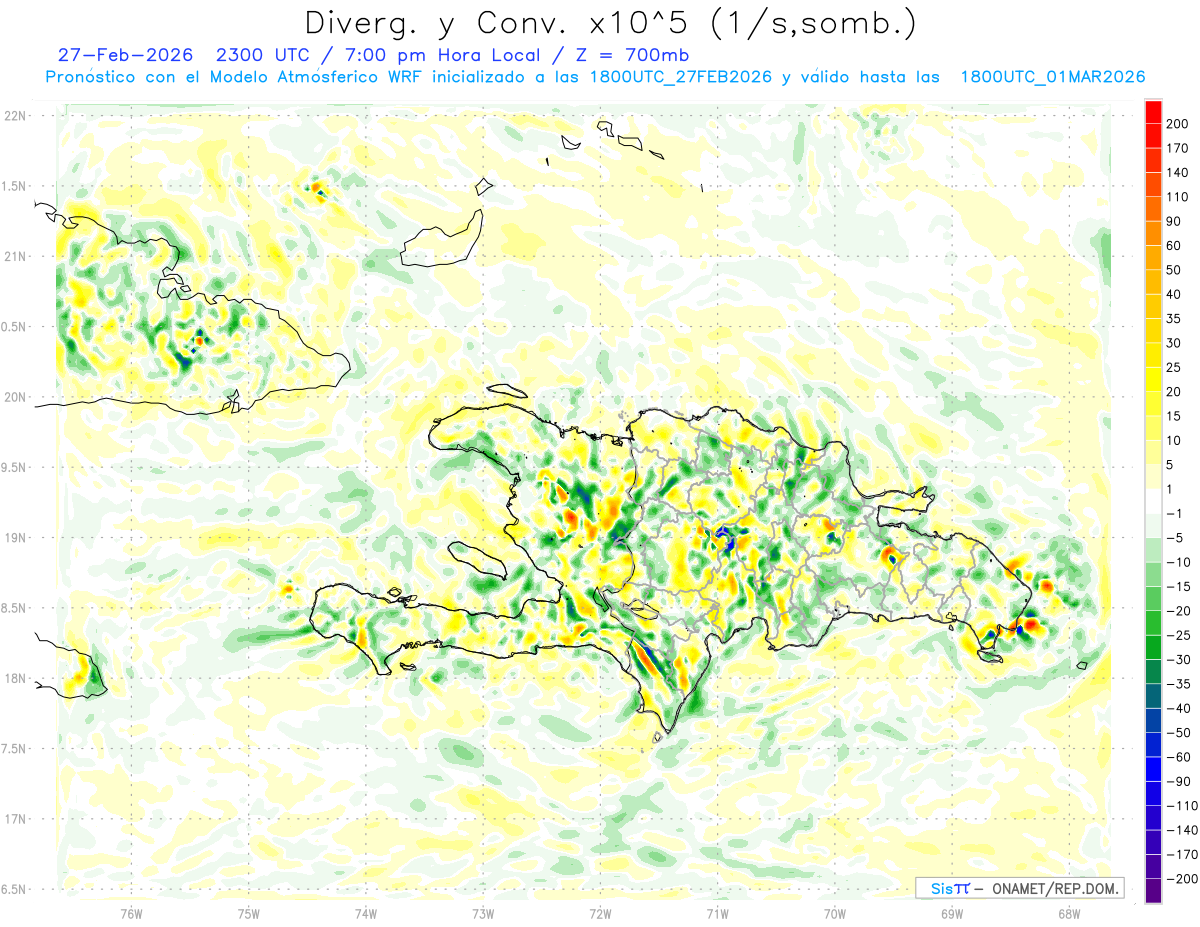The height and width of the screenshot is (927, 1200).
Task: Click the '0.5N' latitude label
Action: click(x=14, y=327)
